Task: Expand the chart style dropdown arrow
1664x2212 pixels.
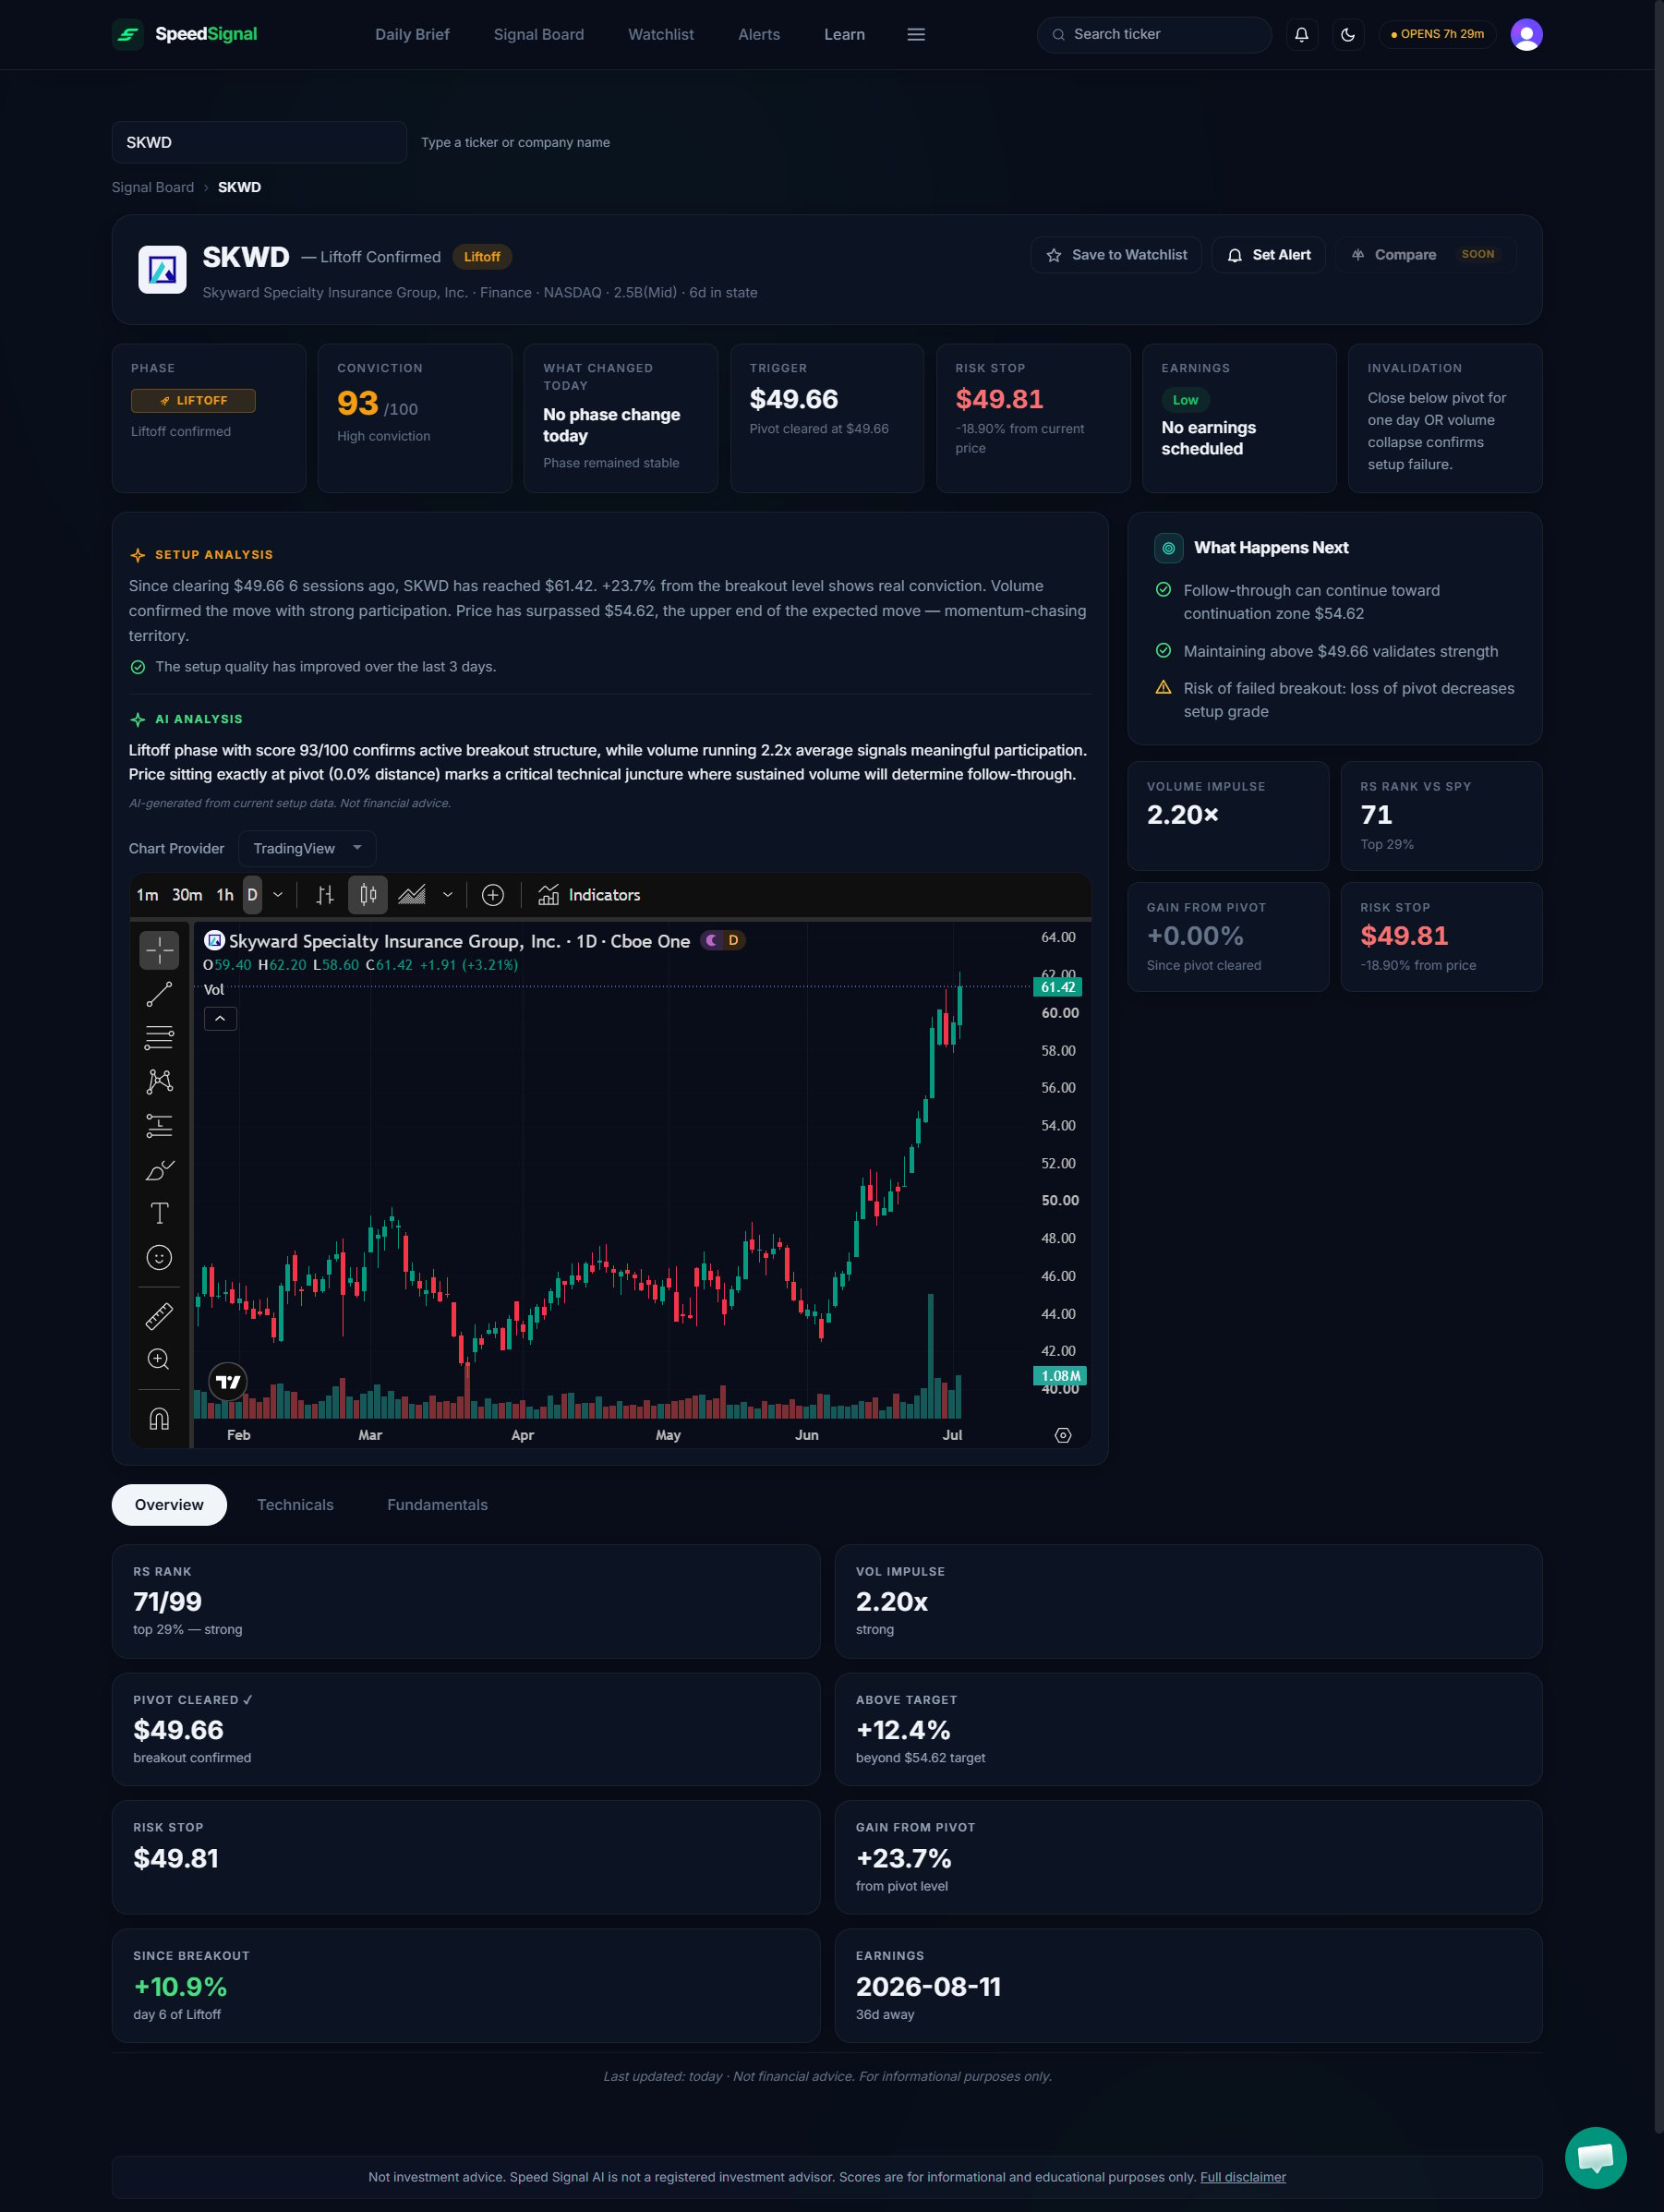Action: pos(447,895)
